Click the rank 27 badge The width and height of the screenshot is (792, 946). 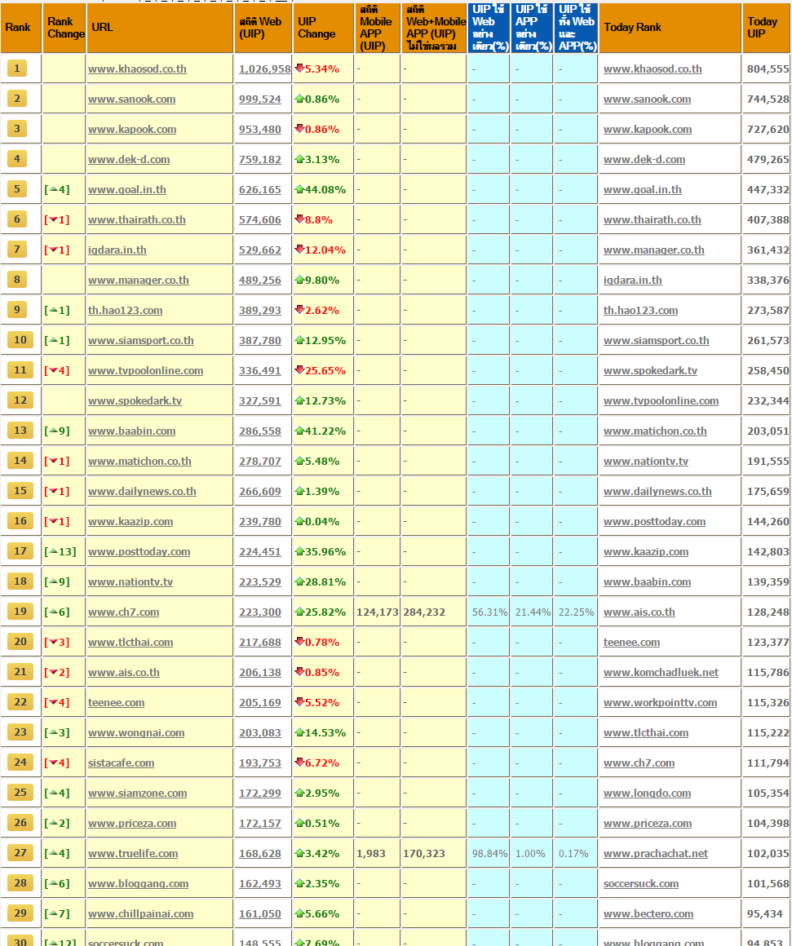coord(17,853)
